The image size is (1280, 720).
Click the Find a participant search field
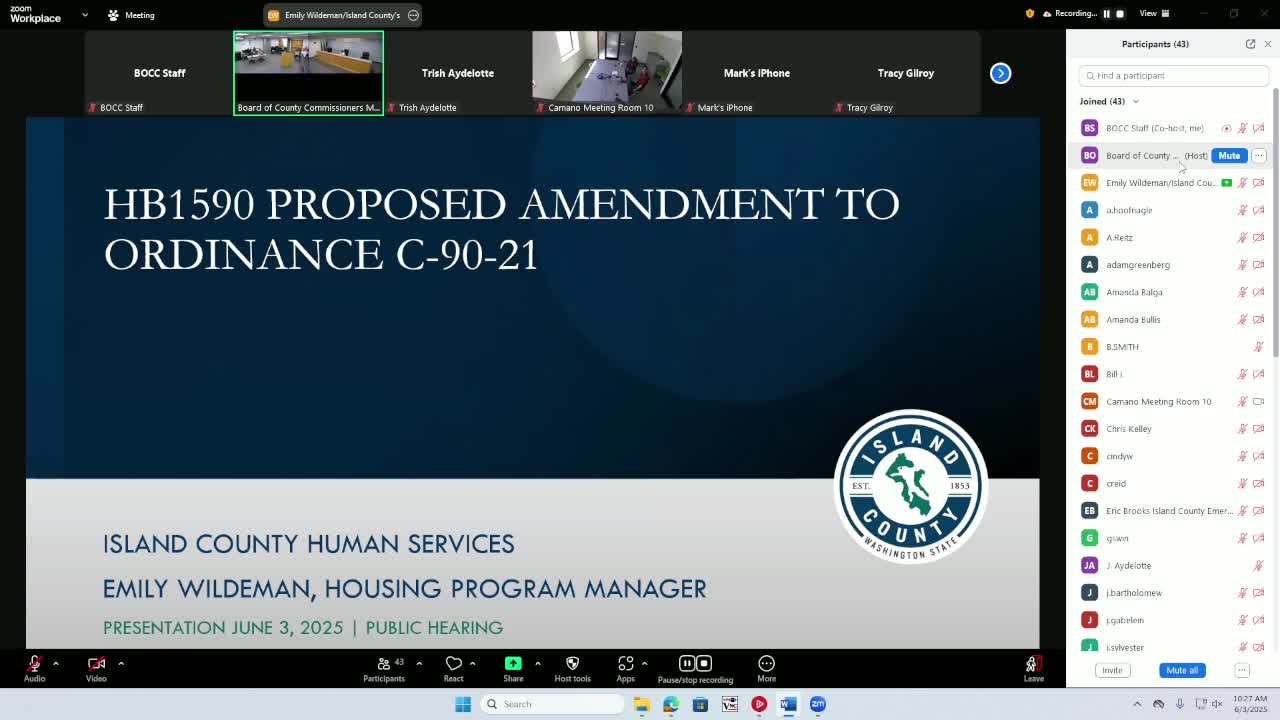tap(1175, 76)
